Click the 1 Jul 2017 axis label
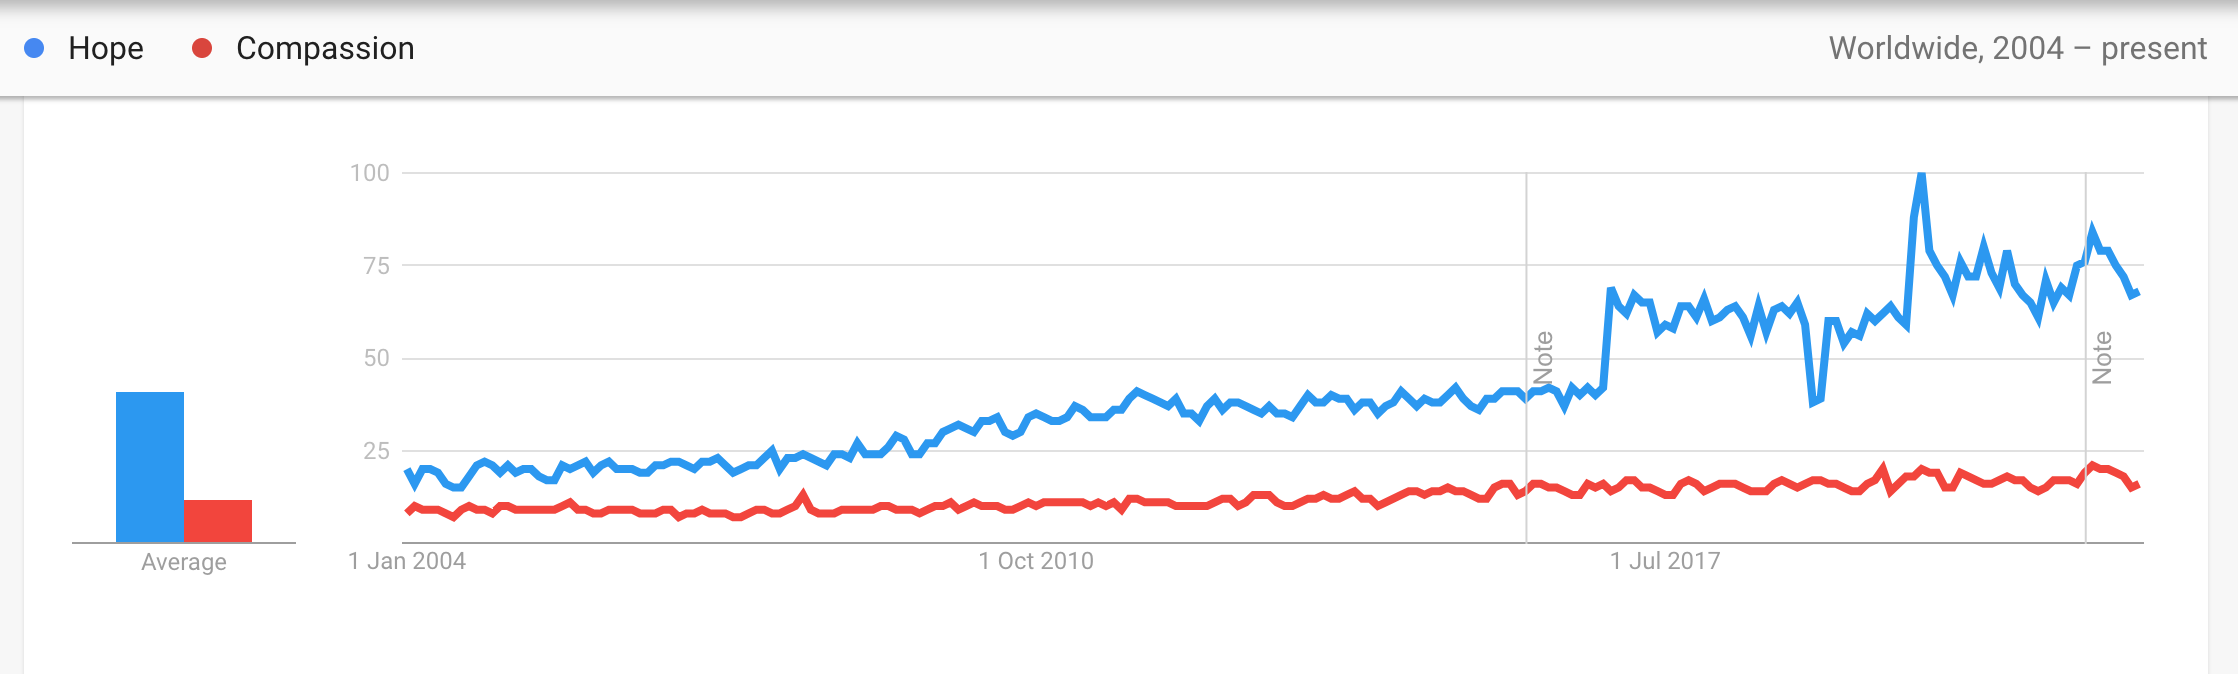The image size is (2238, 674). point(1665,561)
